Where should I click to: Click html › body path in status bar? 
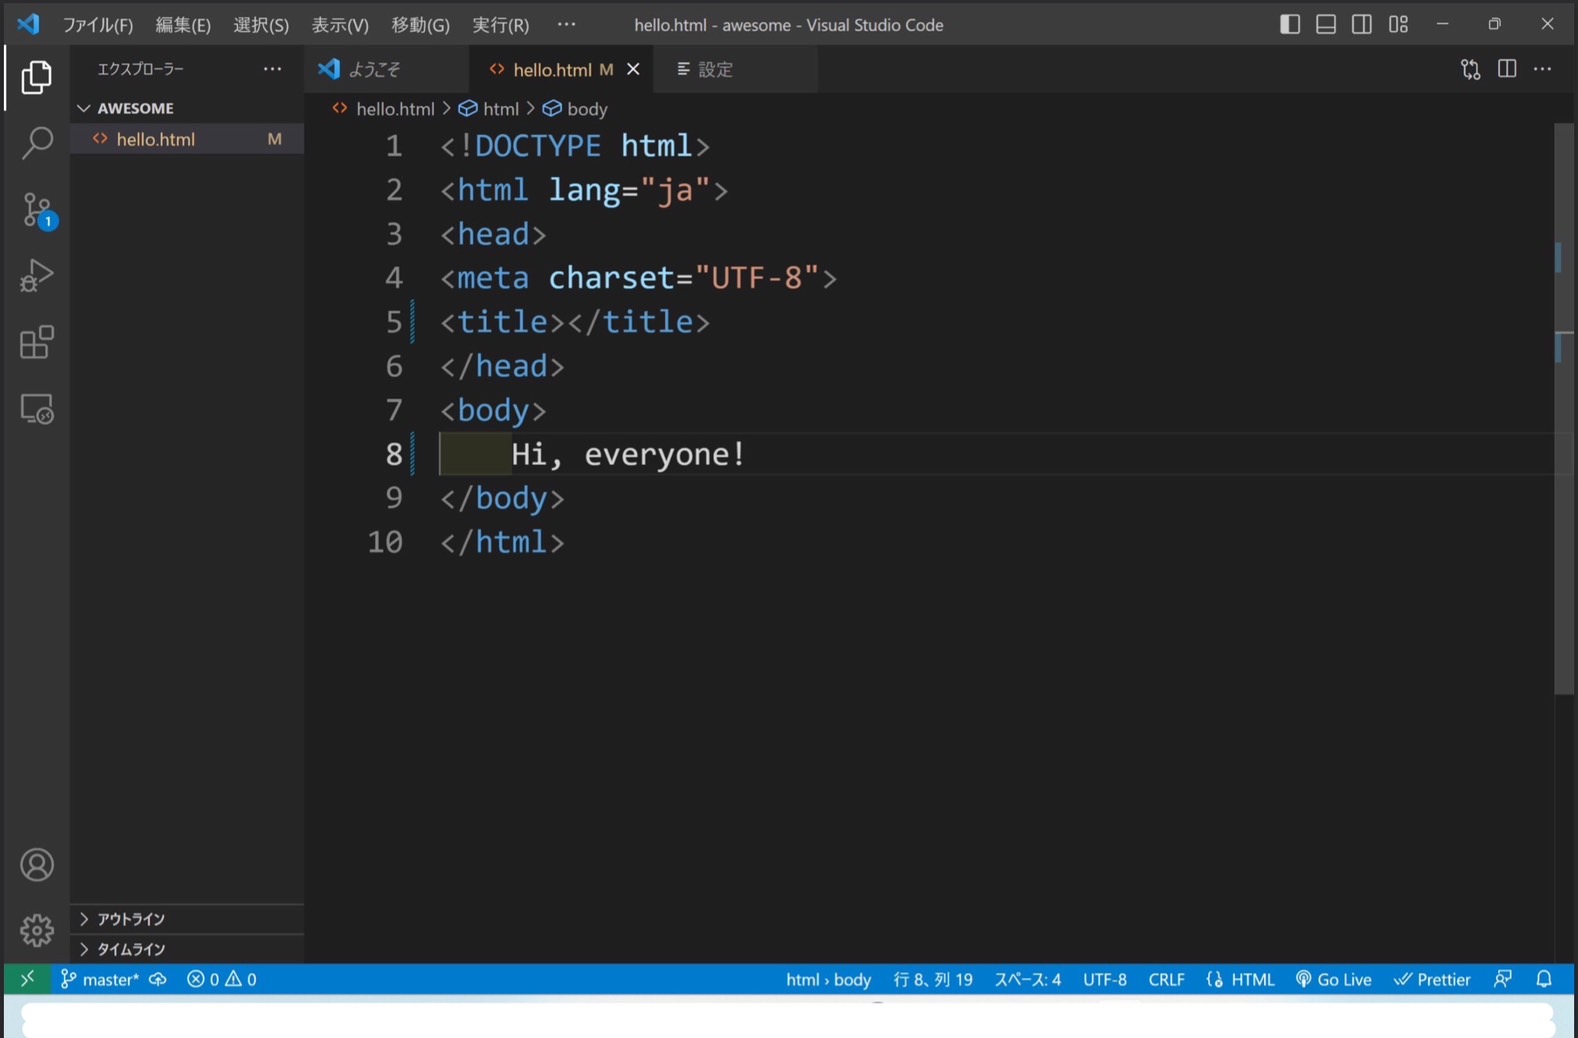tap(828, 979)
